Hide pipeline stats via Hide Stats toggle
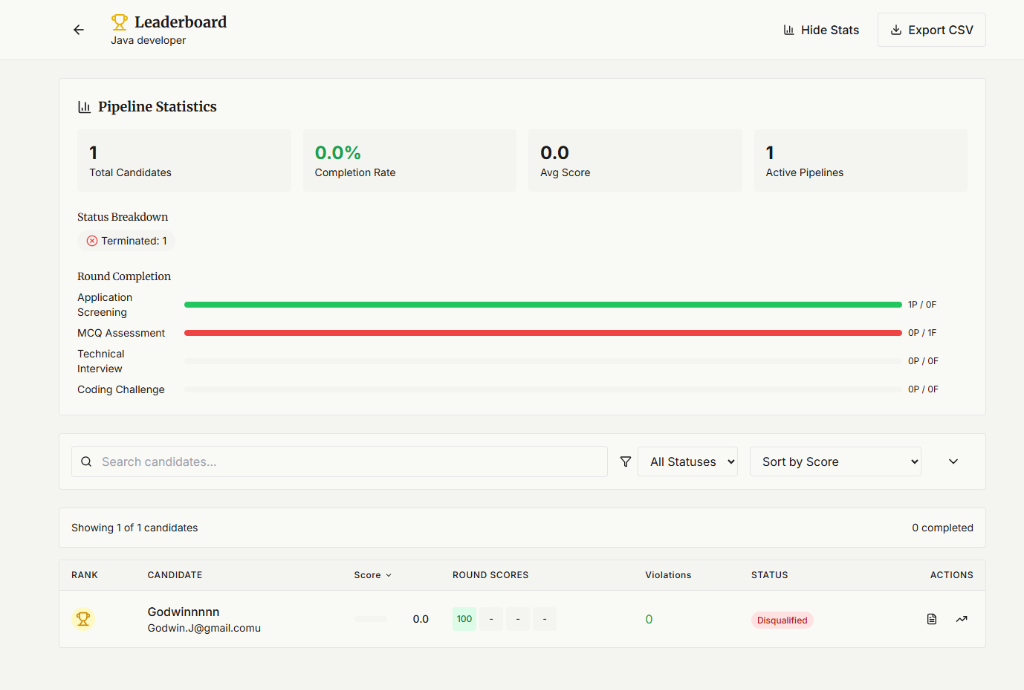 [x=821, y=29]
